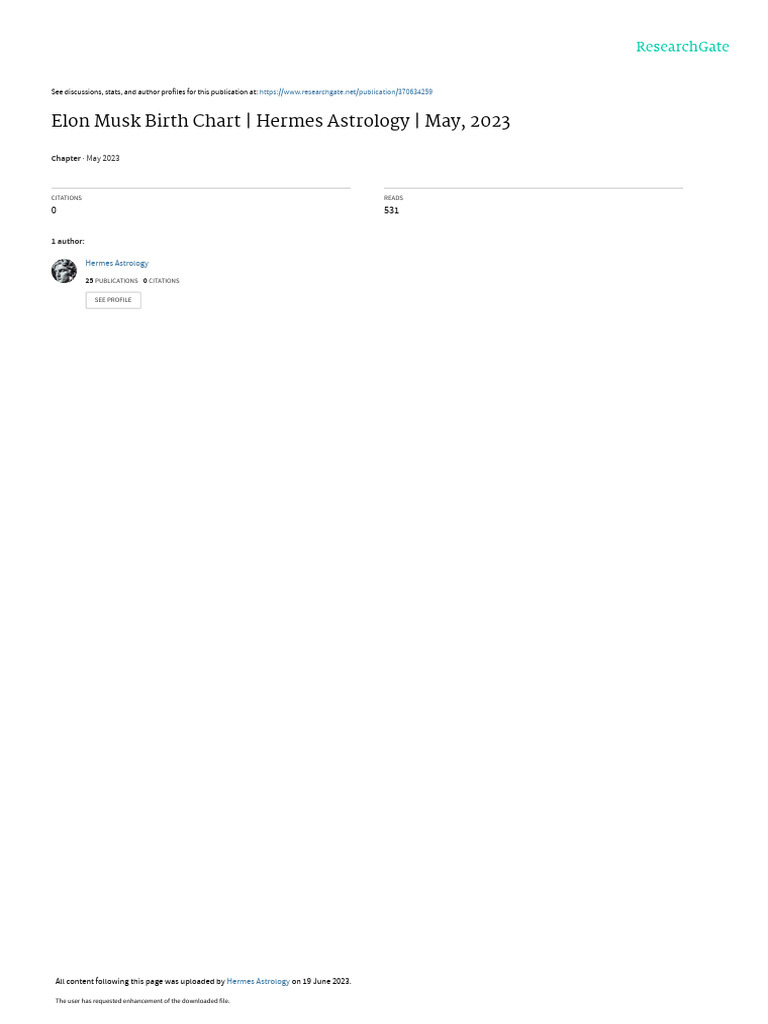The image size is (768, 1024).
Task: Click the '19 June 2023' upload date
Action: click(326, 982)
